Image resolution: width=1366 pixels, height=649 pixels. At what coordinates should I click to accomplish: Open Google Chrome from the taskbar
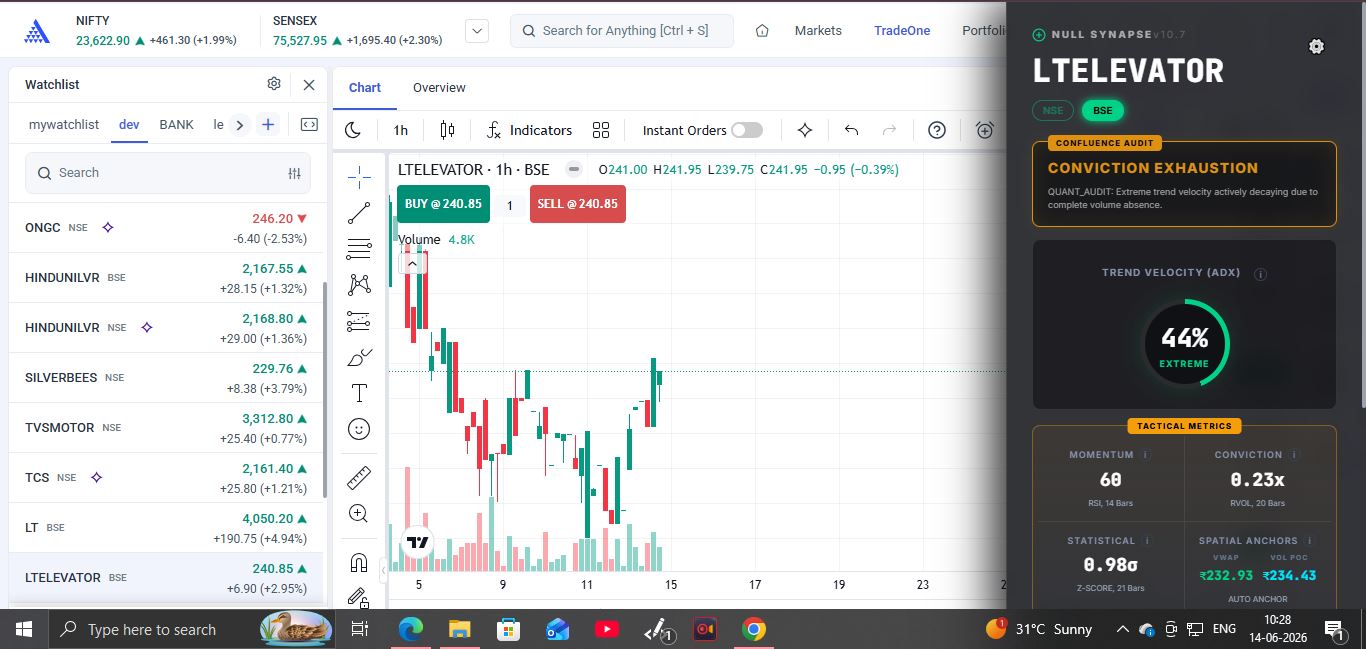click(x=754, y=629)
